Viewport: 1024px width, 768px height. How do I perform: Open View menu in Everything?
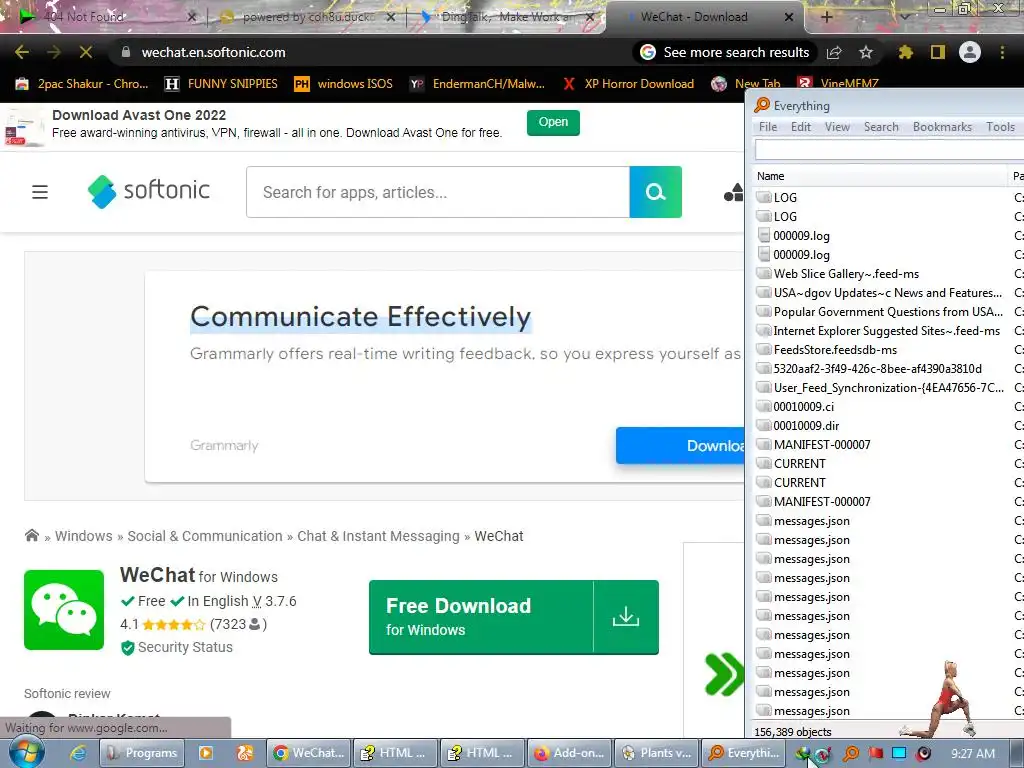tap(837, 127)
